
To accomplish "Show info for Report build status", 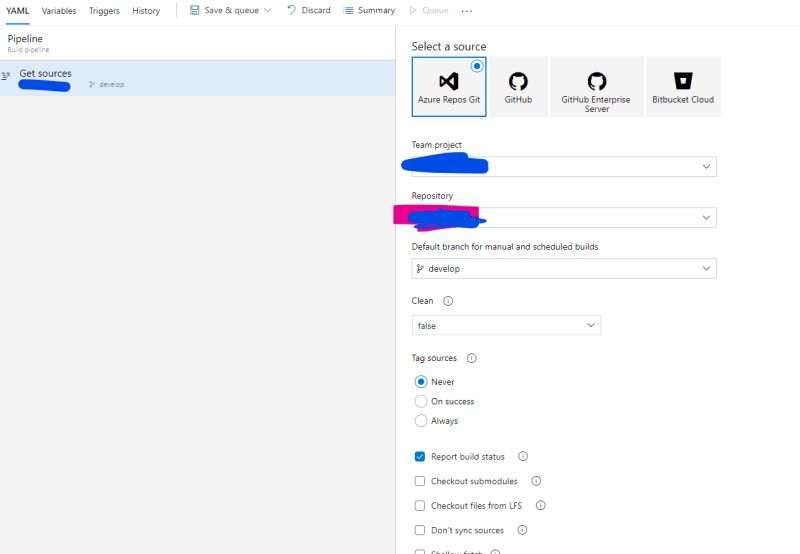I will point(523,457).
